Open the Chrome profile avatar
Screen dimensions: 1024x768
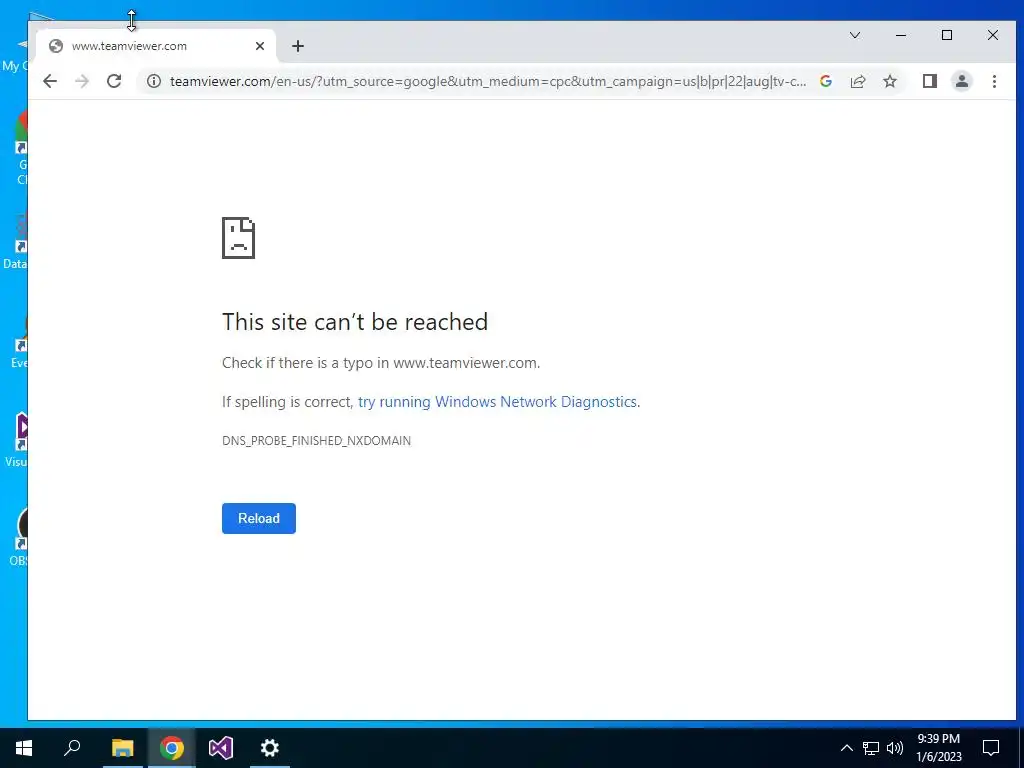961,81
